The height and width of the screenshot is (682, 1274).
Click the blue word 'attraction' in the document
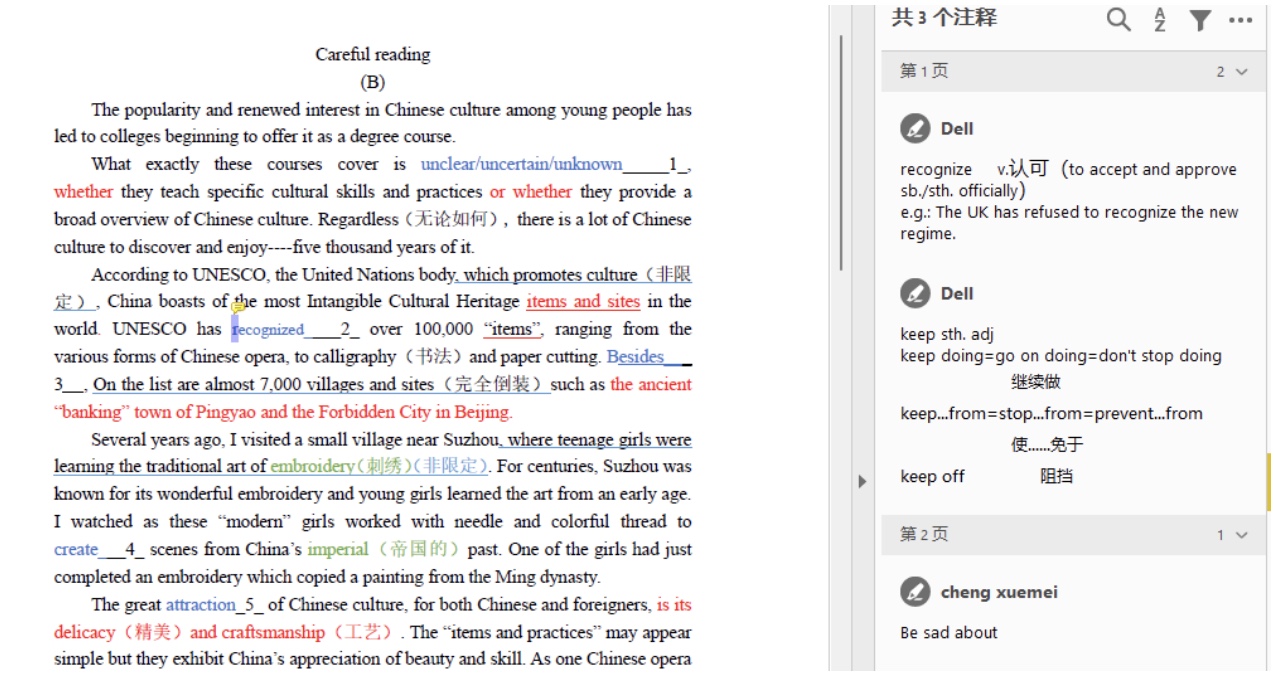(x=201, y=604)
